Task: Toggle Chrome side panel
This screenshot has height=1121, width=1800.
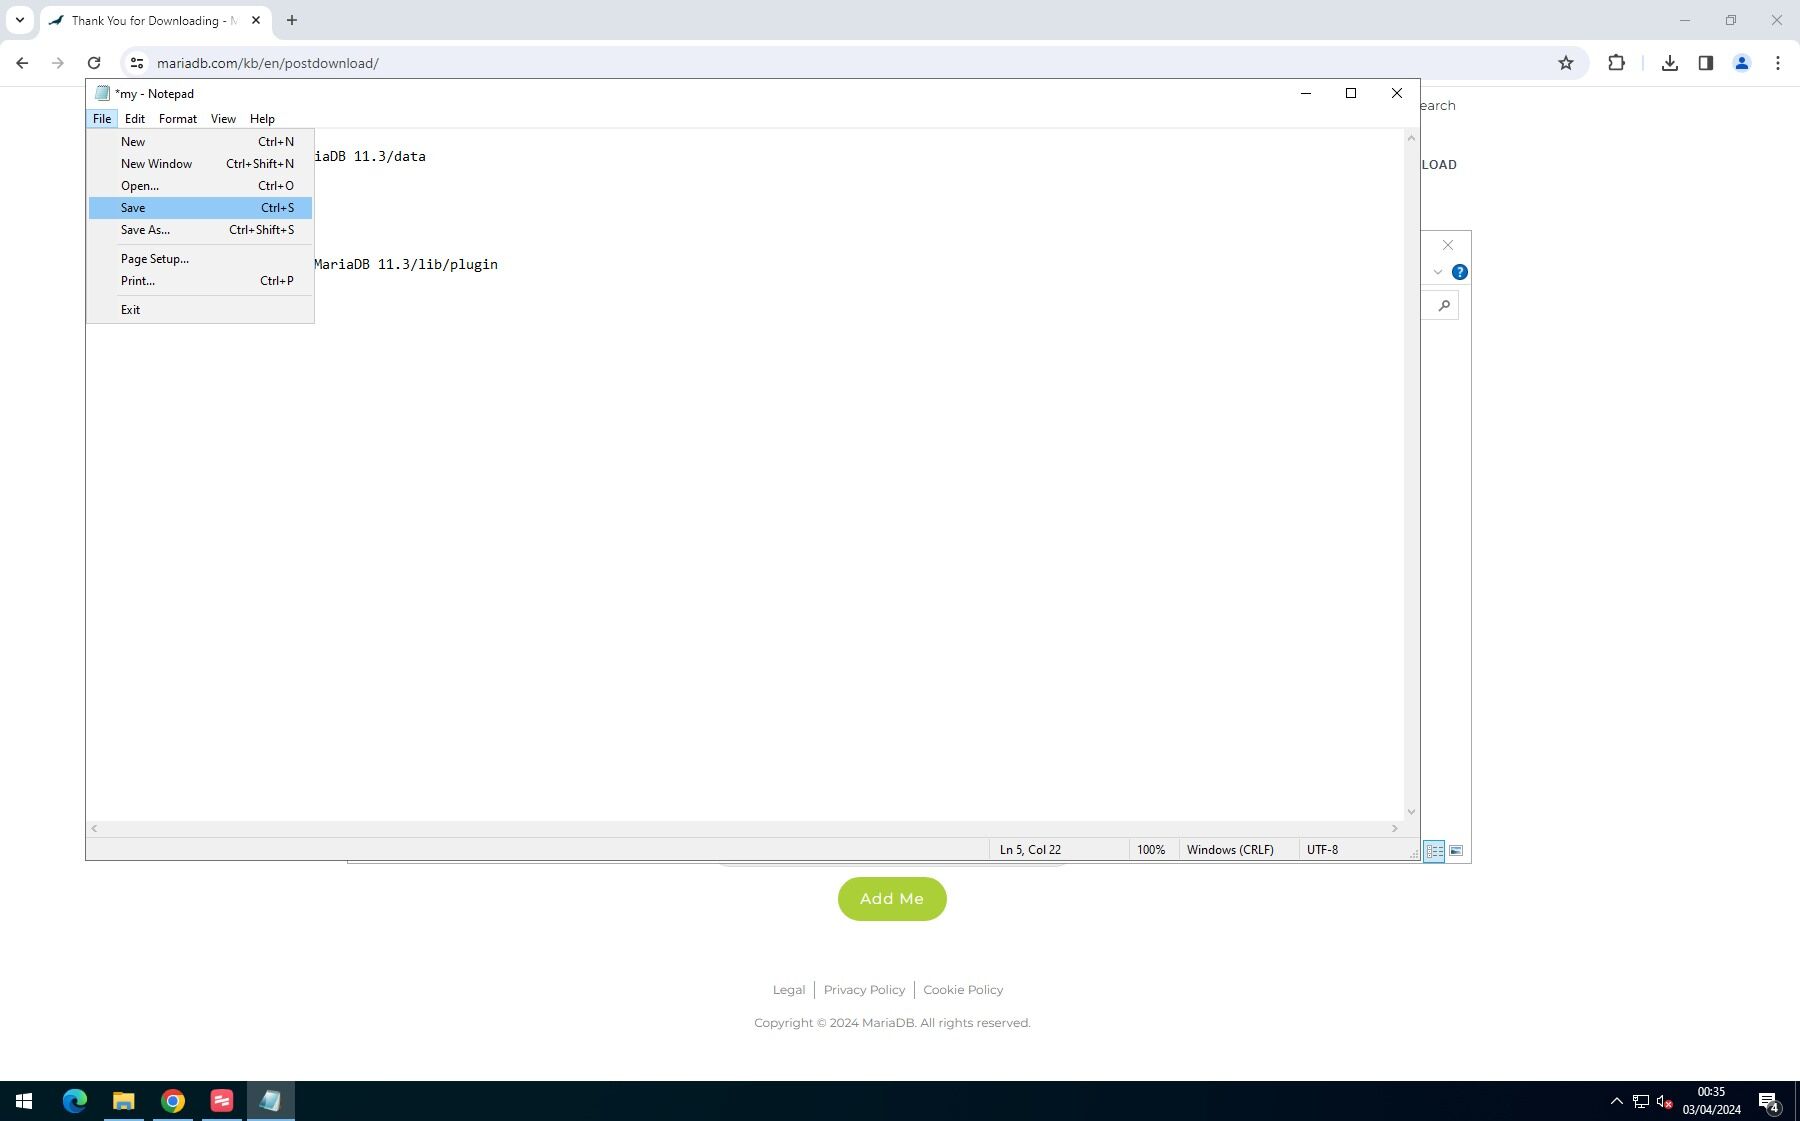Action: click(1706, 63)
